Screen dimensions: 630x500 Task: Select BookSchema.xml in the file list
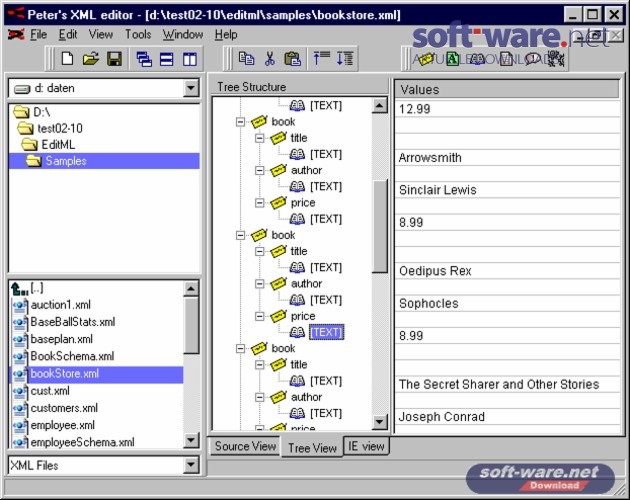point(72,356)
